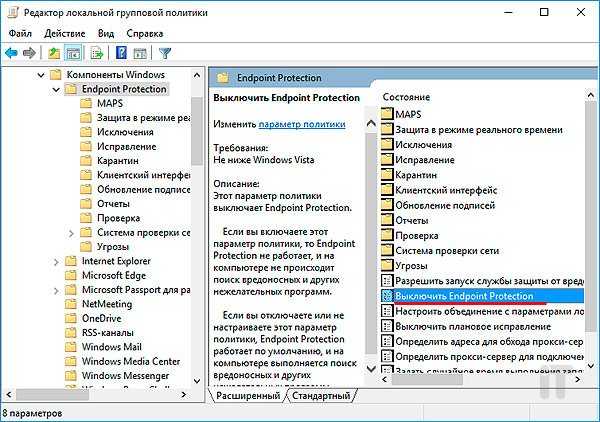Click MAPS folder icon in right list

[x=387, y=114]
